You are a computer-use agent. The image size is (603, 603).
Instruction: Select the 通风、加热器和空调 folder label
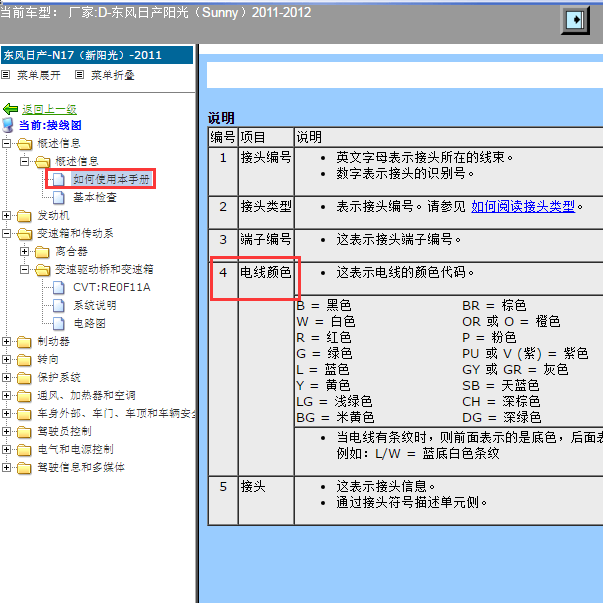tap(86, 395)
